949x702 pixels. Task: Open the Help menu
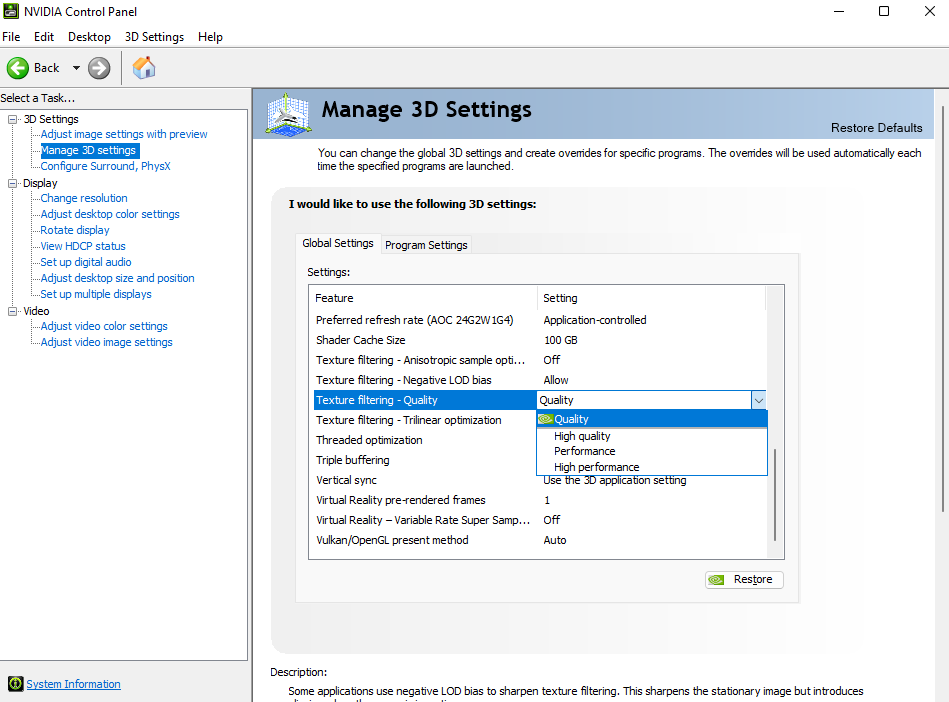click(210, 37)
